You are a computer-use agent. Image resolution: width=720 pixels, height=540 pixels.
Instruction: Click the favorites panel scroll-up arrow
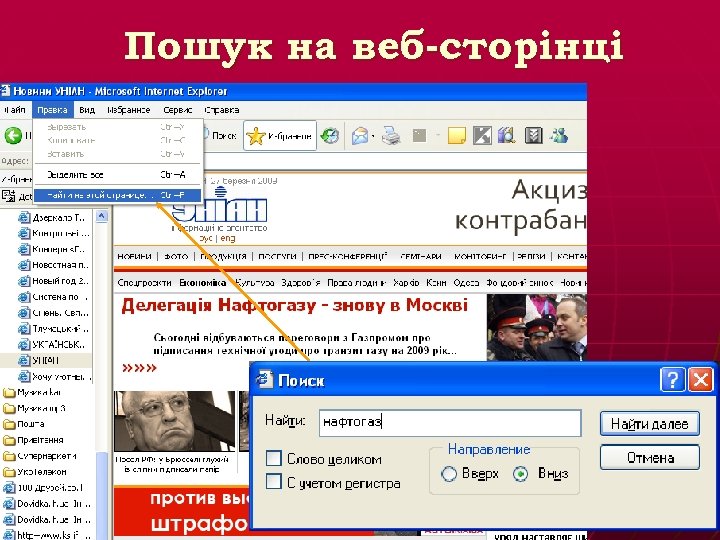(101, 215)
